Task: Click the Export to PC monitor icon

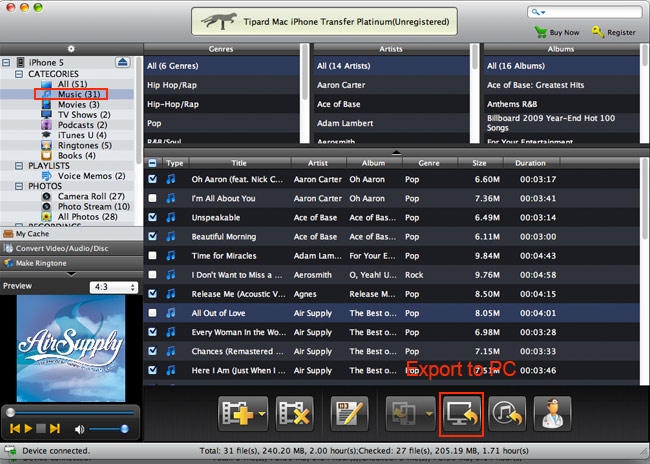Action: [461, 414]
